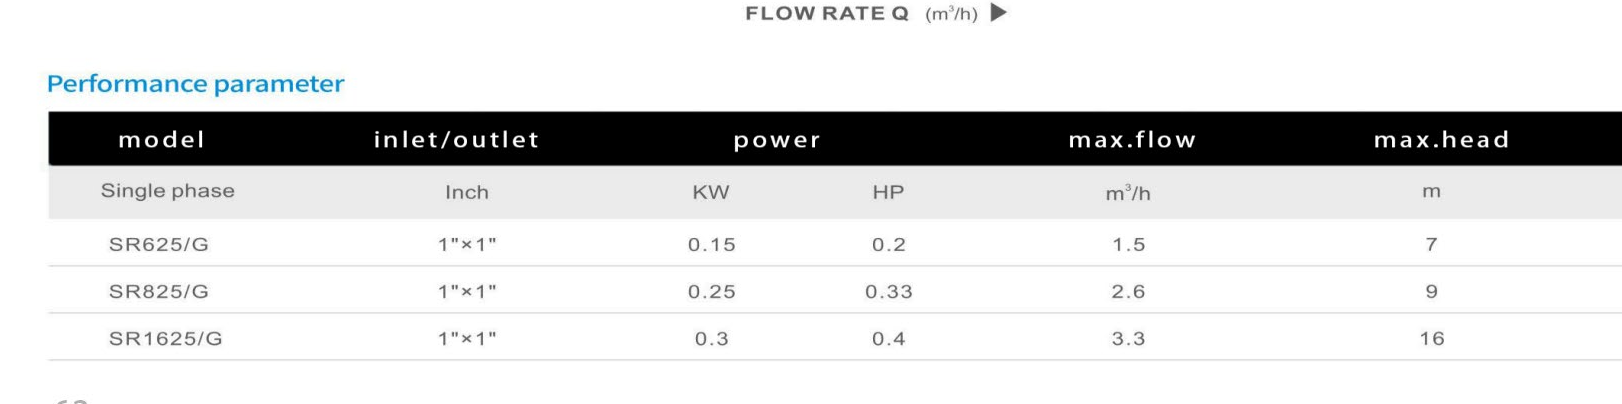1622x404 pixels.
Task: Select the 0.33 HP value
Action: (x=889, y=292)
